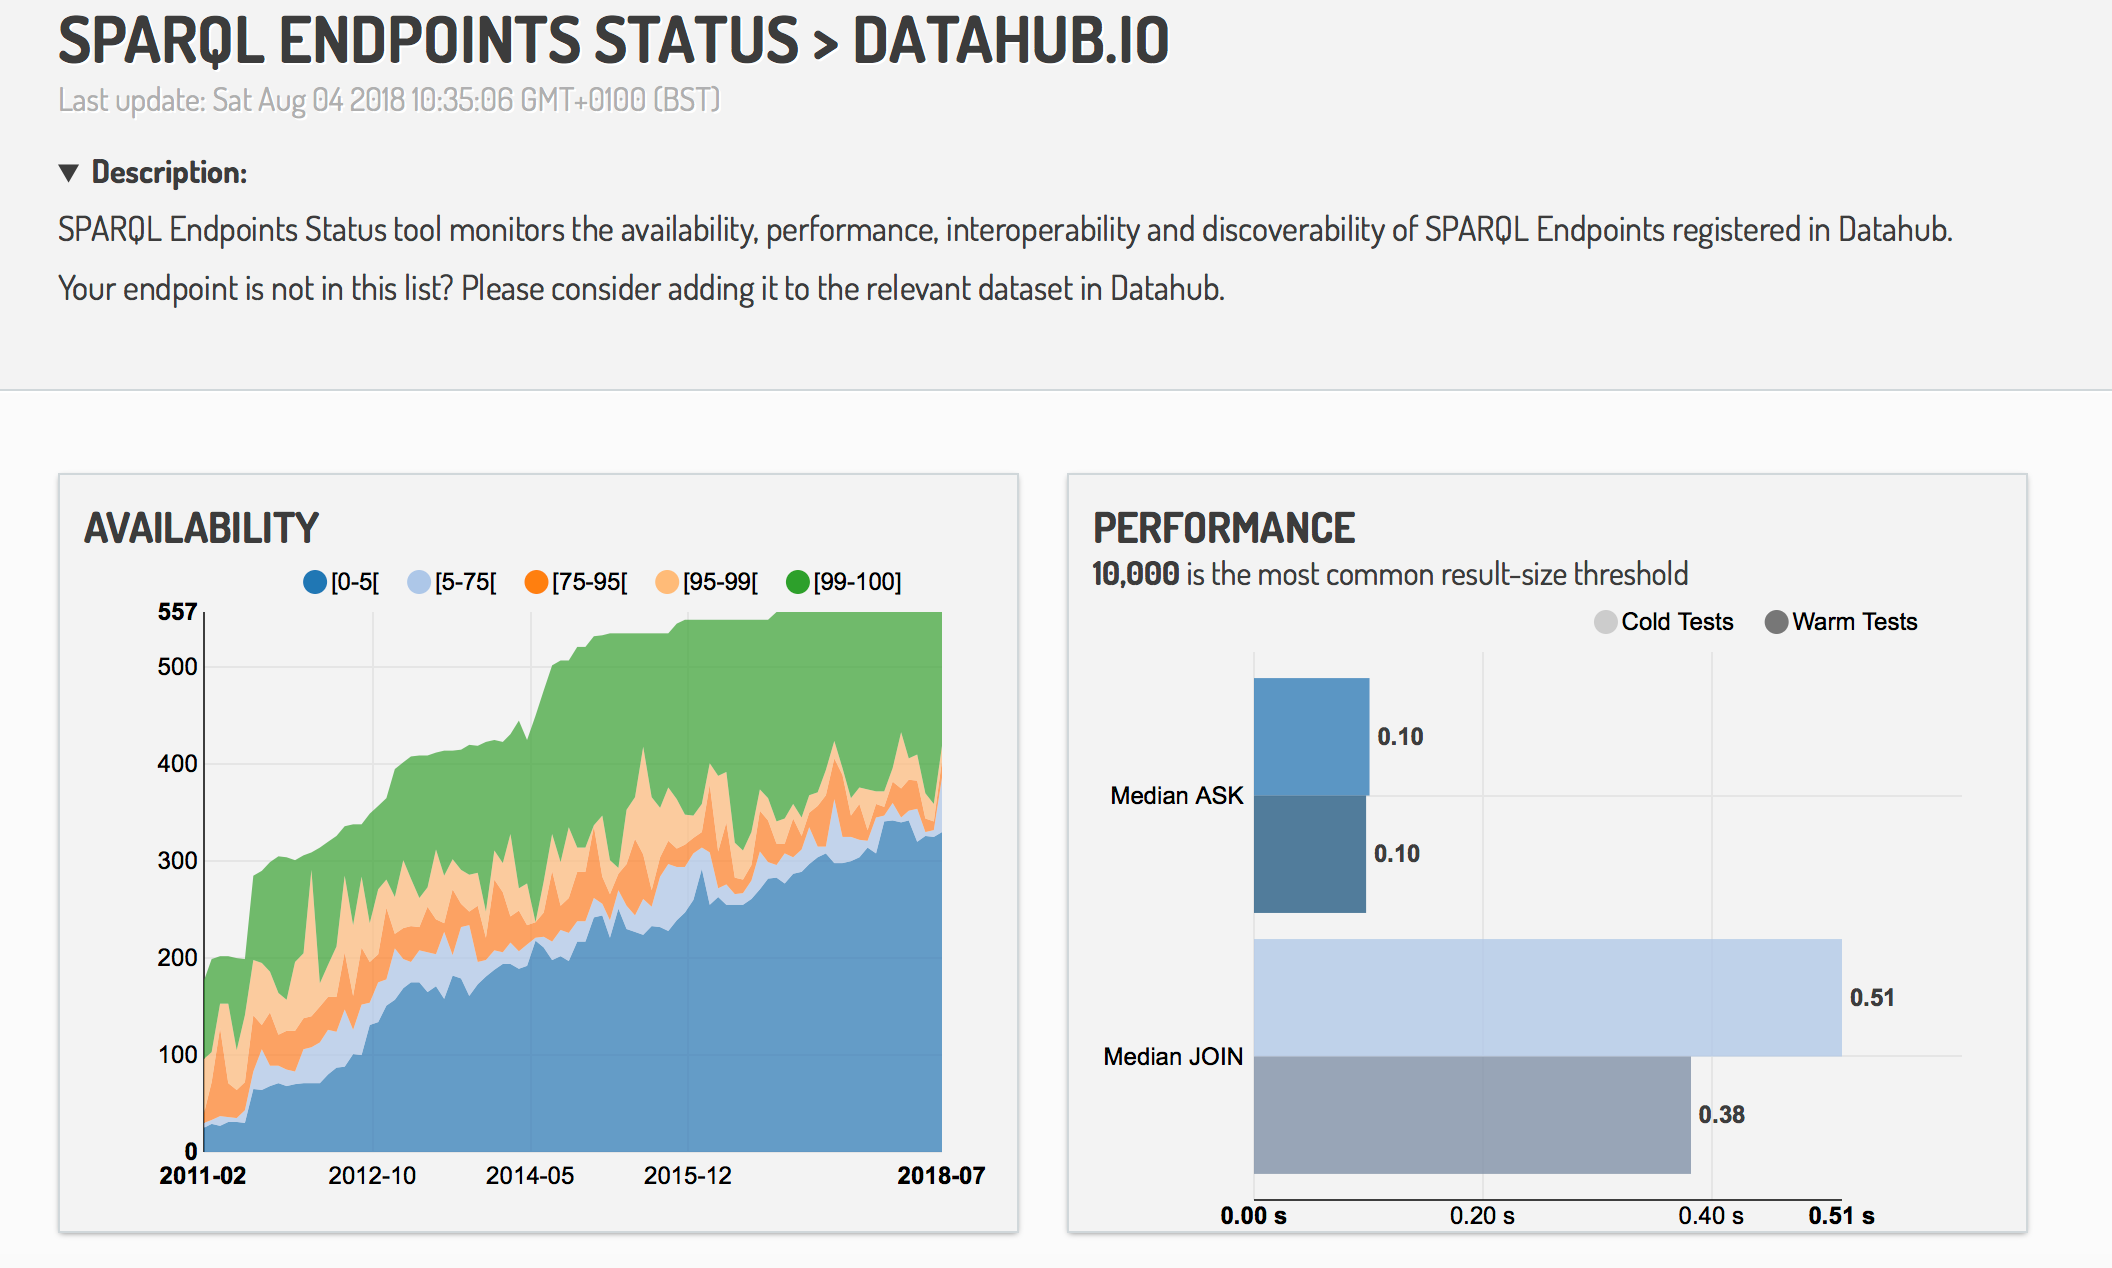Click the Median JOIN axis label
Screen dimensions: 2112x1268
click(1173, 1057)
